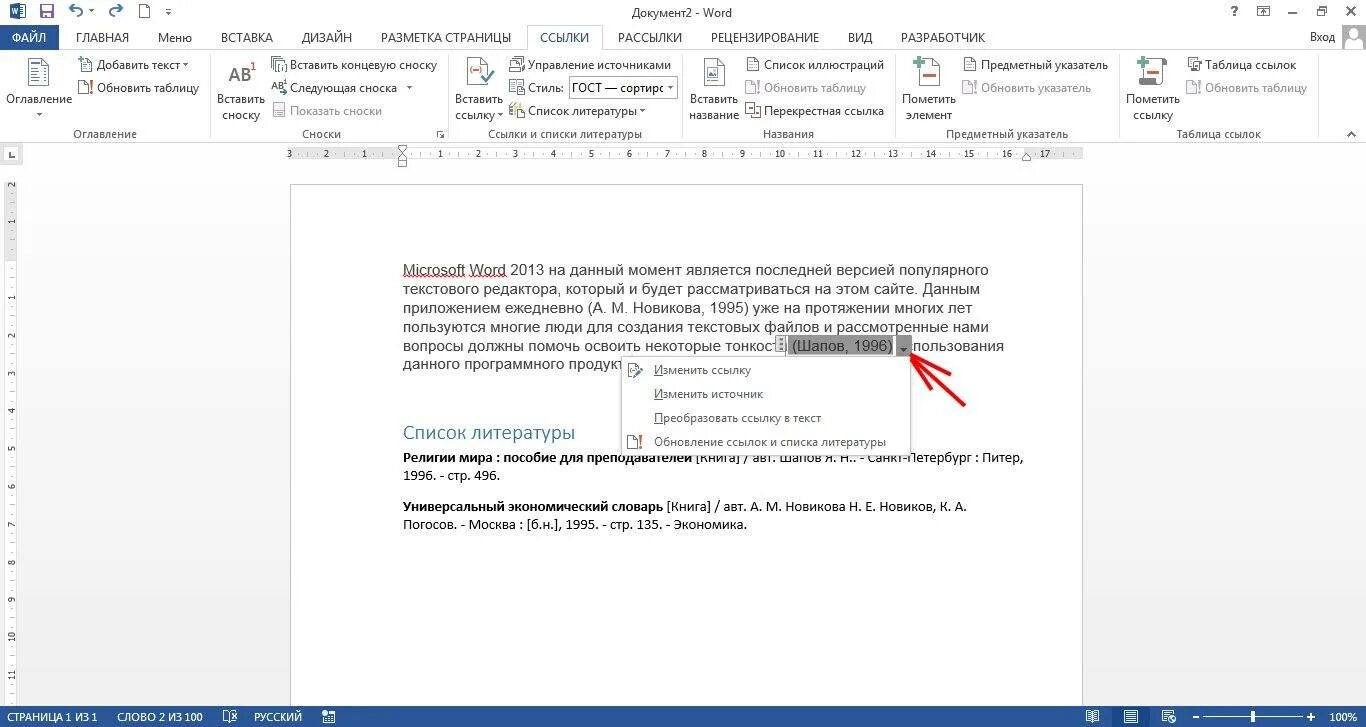Switch to the ВСТАВКА tab
The height and width of the screenshot is (727, 1366).
pos(246,37)
